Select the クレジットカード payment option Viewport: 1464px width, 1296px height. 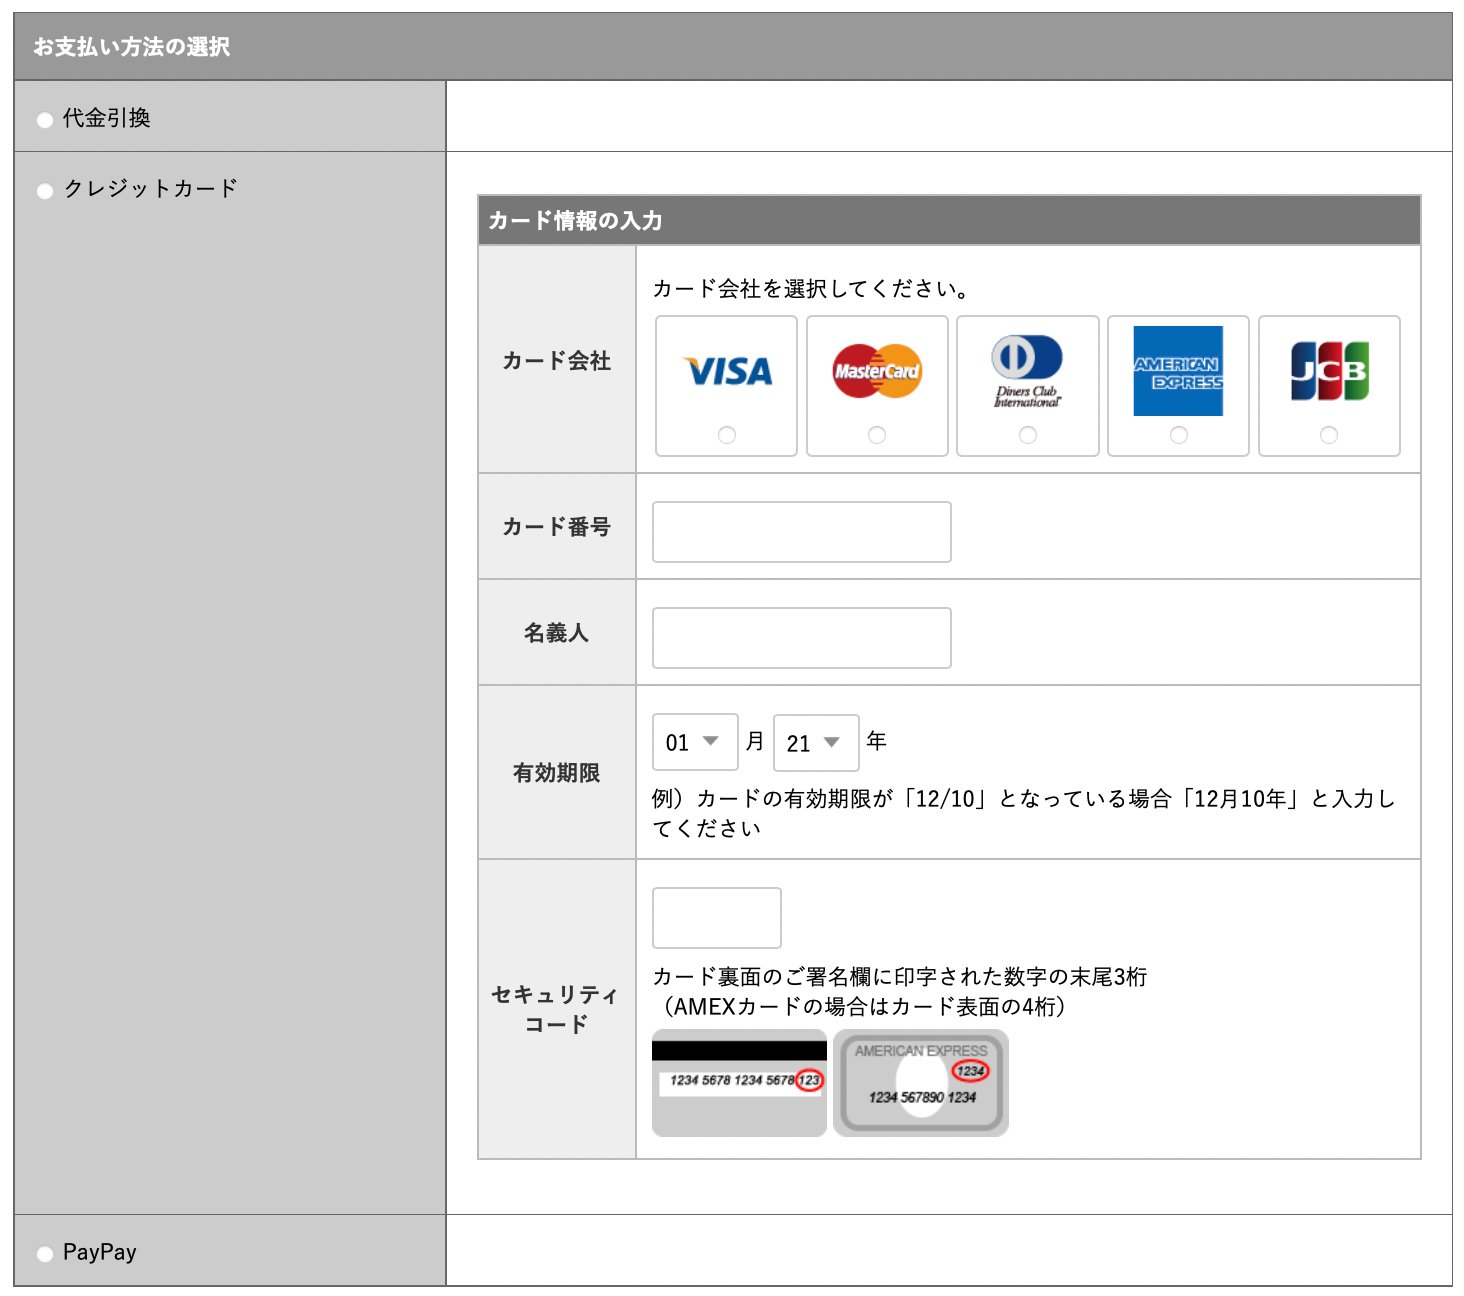pos(45,191)
